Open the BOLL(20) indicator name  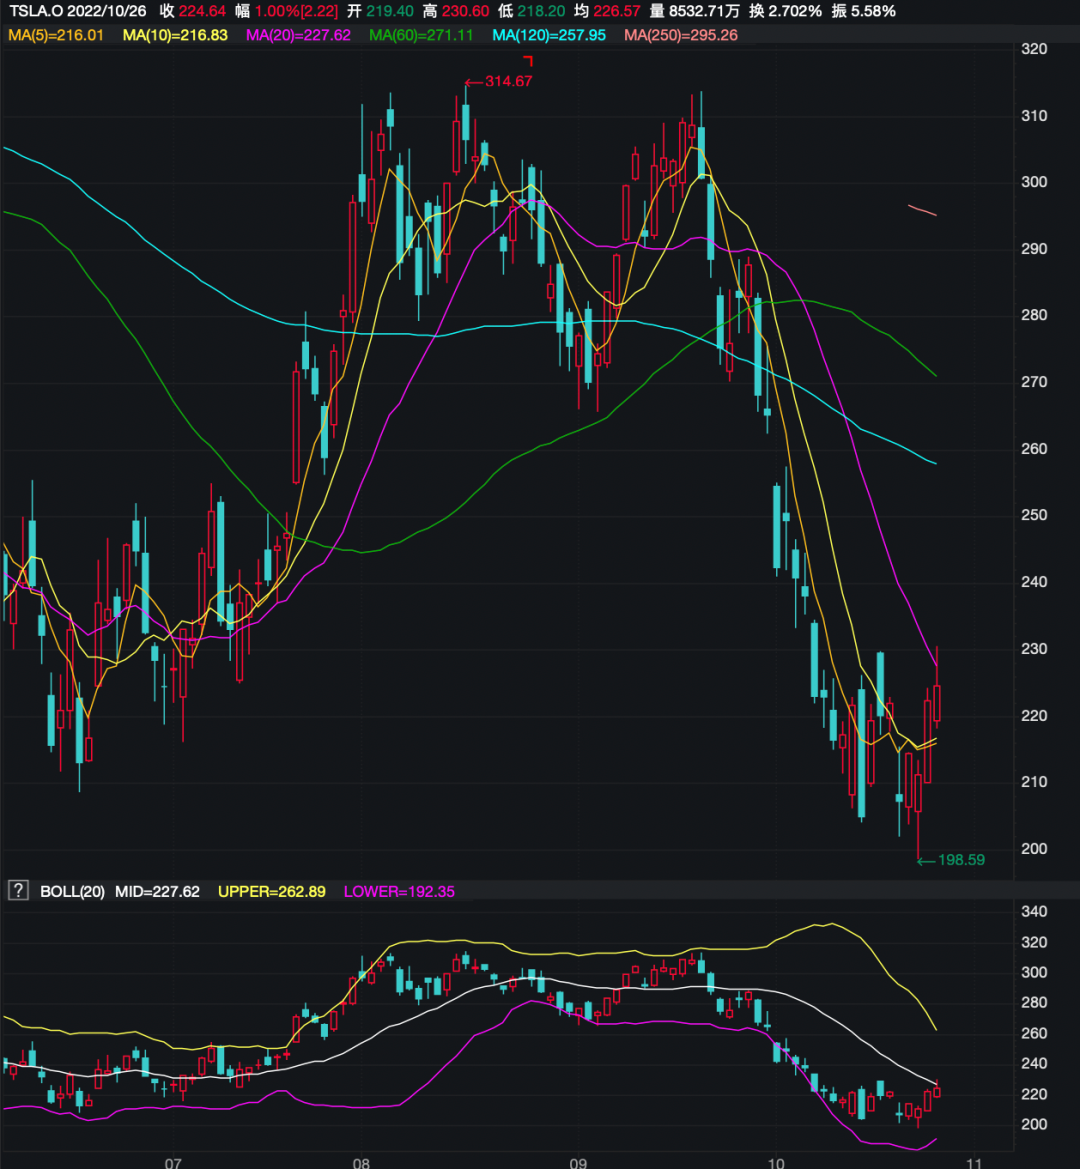(x=73, y=891)
